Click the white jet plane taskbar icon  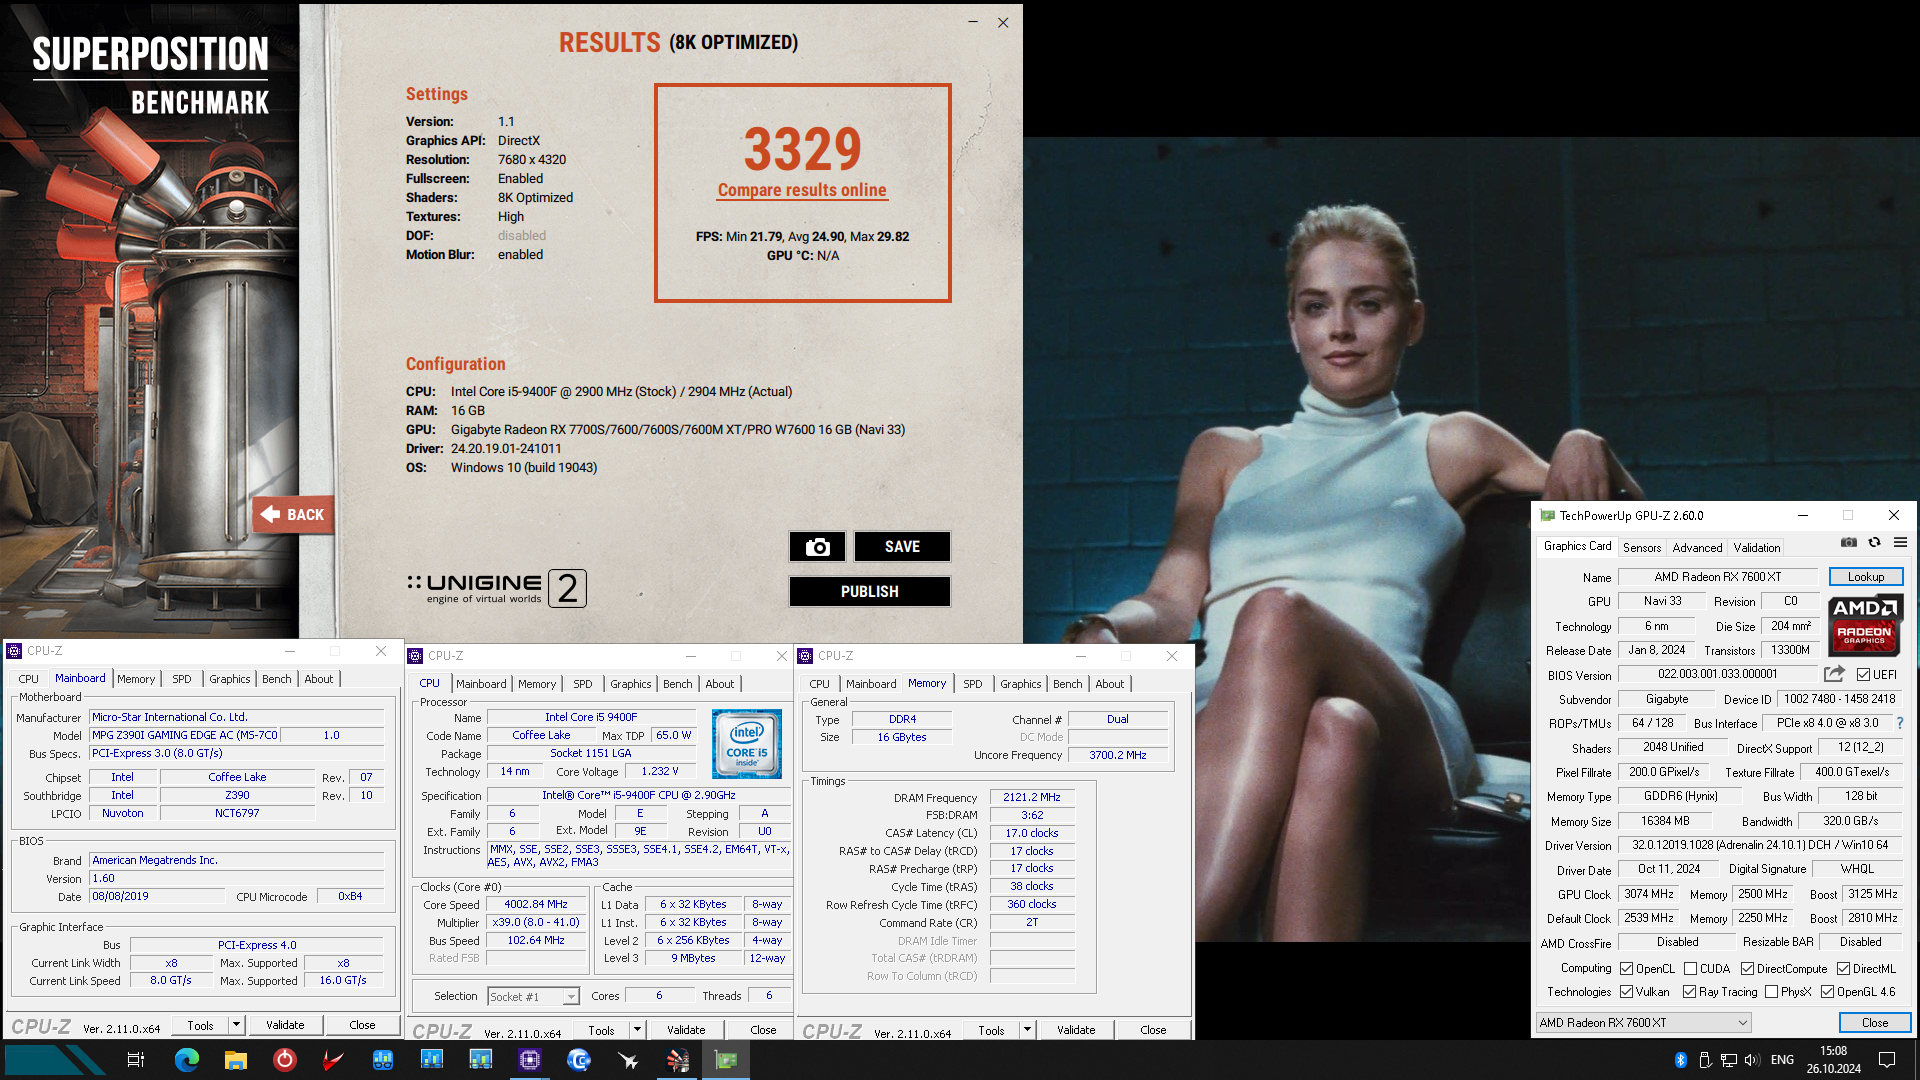[628, 1060]
